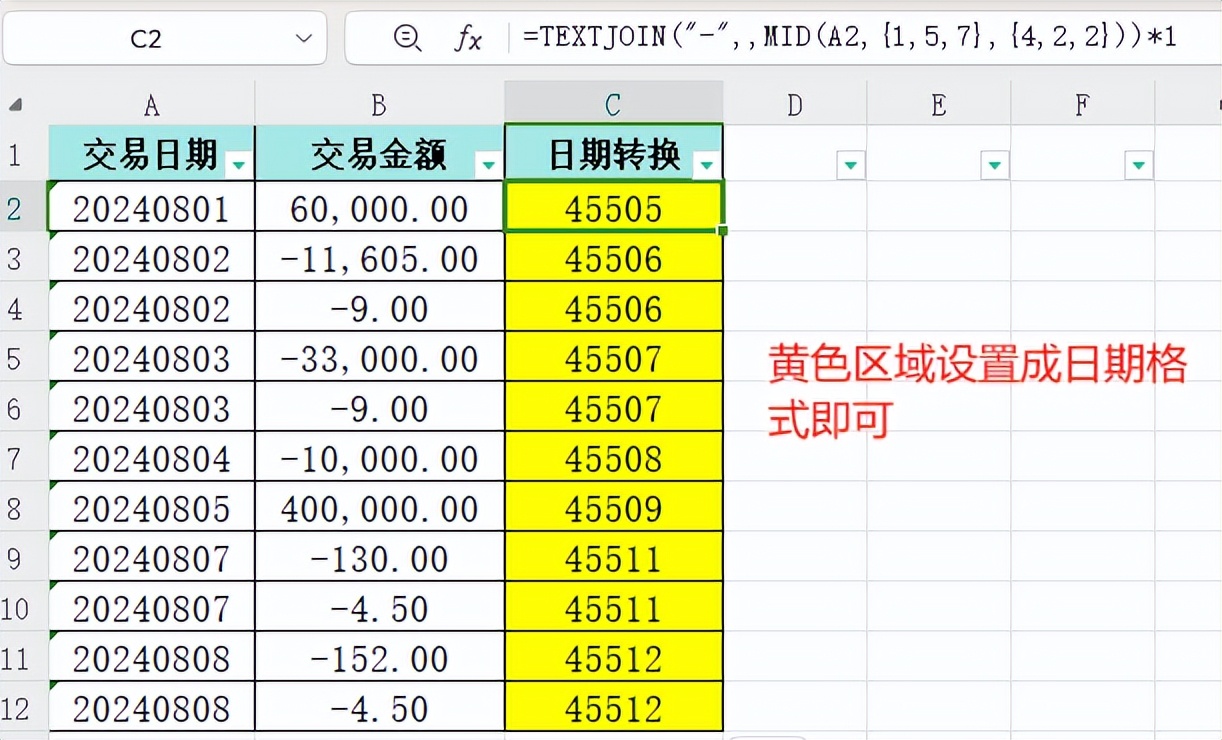Click cell -4.50 in row 12
The height and width of the screenshot is (740, 1222).
pos(380,707)
